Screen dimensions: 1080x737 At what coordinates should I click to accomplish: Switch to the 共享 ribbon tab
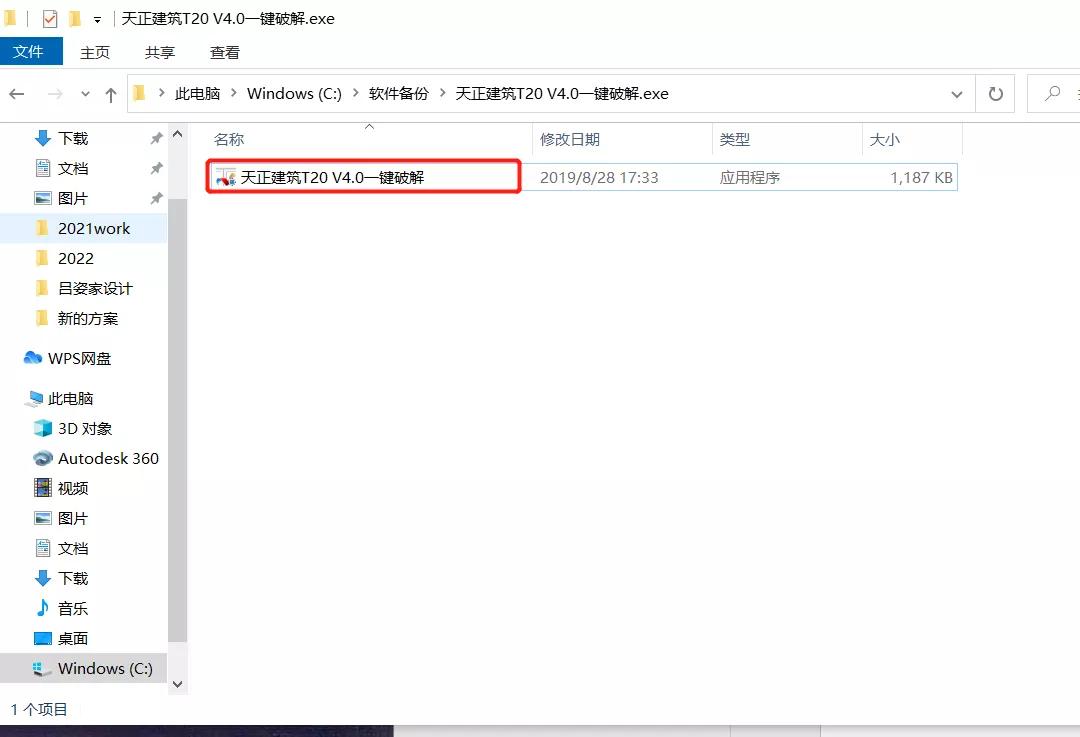point(159,52)
